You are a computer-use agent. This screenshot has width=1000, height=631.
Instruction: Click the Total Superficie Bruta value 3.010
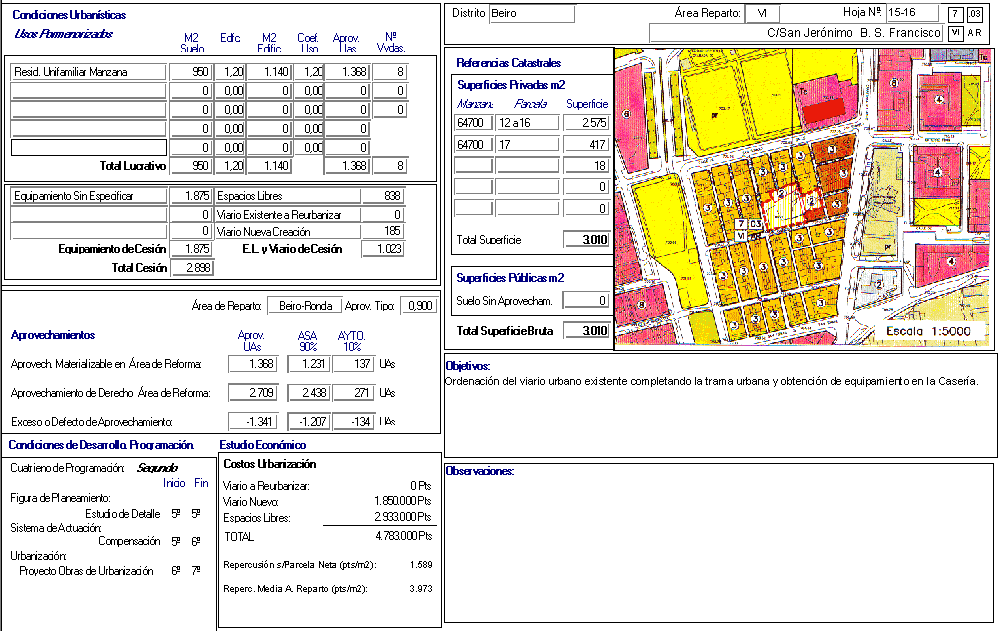pos(586,331)
